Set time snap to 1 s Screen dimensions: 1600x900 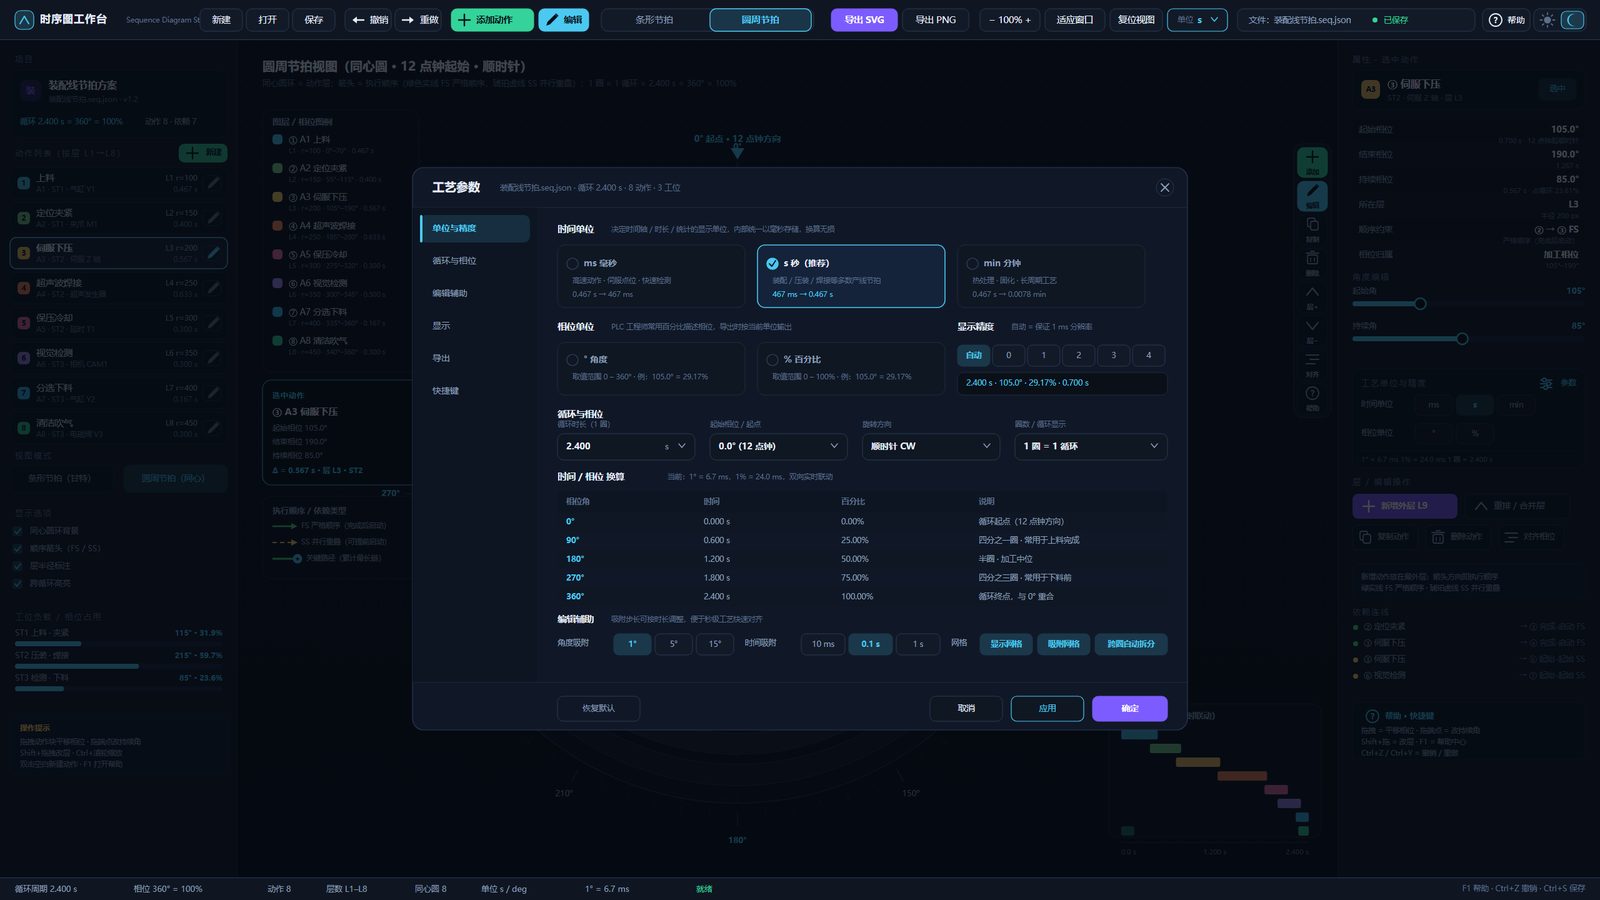[x=918, y=644]
